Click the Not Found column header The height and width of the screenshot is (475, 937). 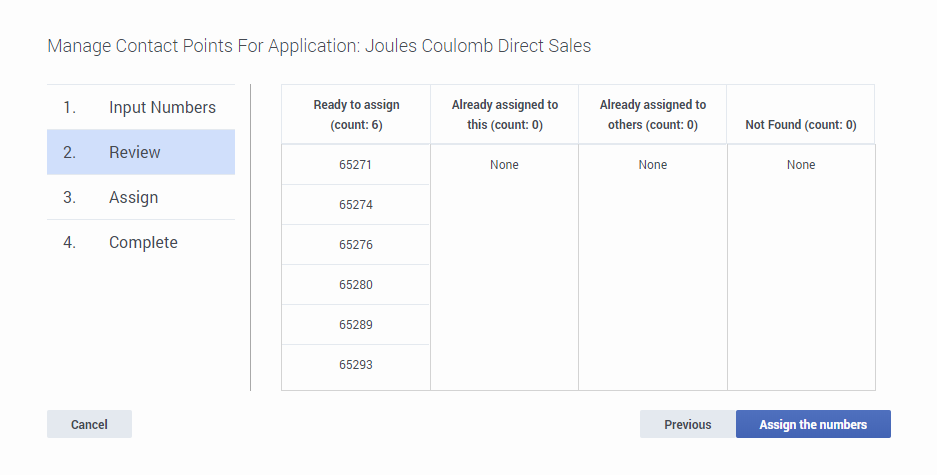tap(800, 125)
